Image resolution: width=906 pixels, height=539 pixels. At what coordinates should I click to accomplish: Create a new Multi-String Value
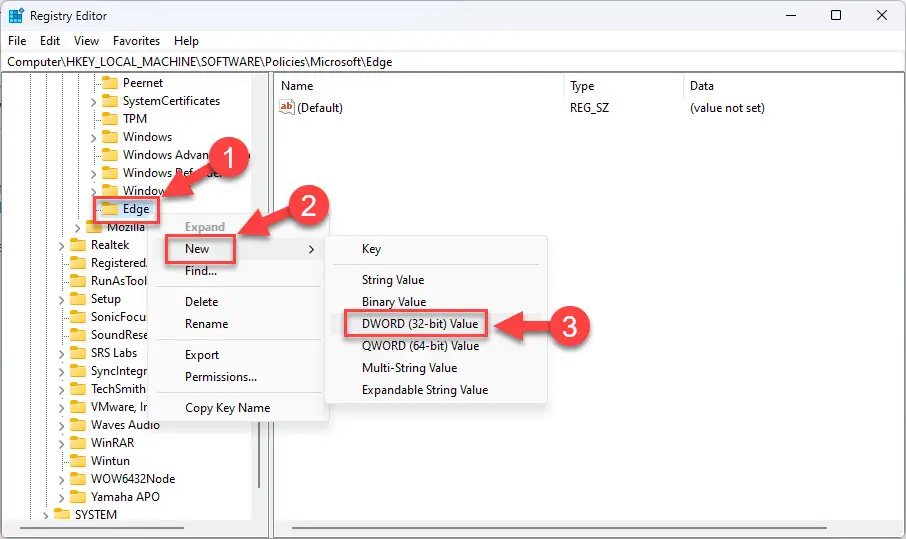[x=436, y=367]
